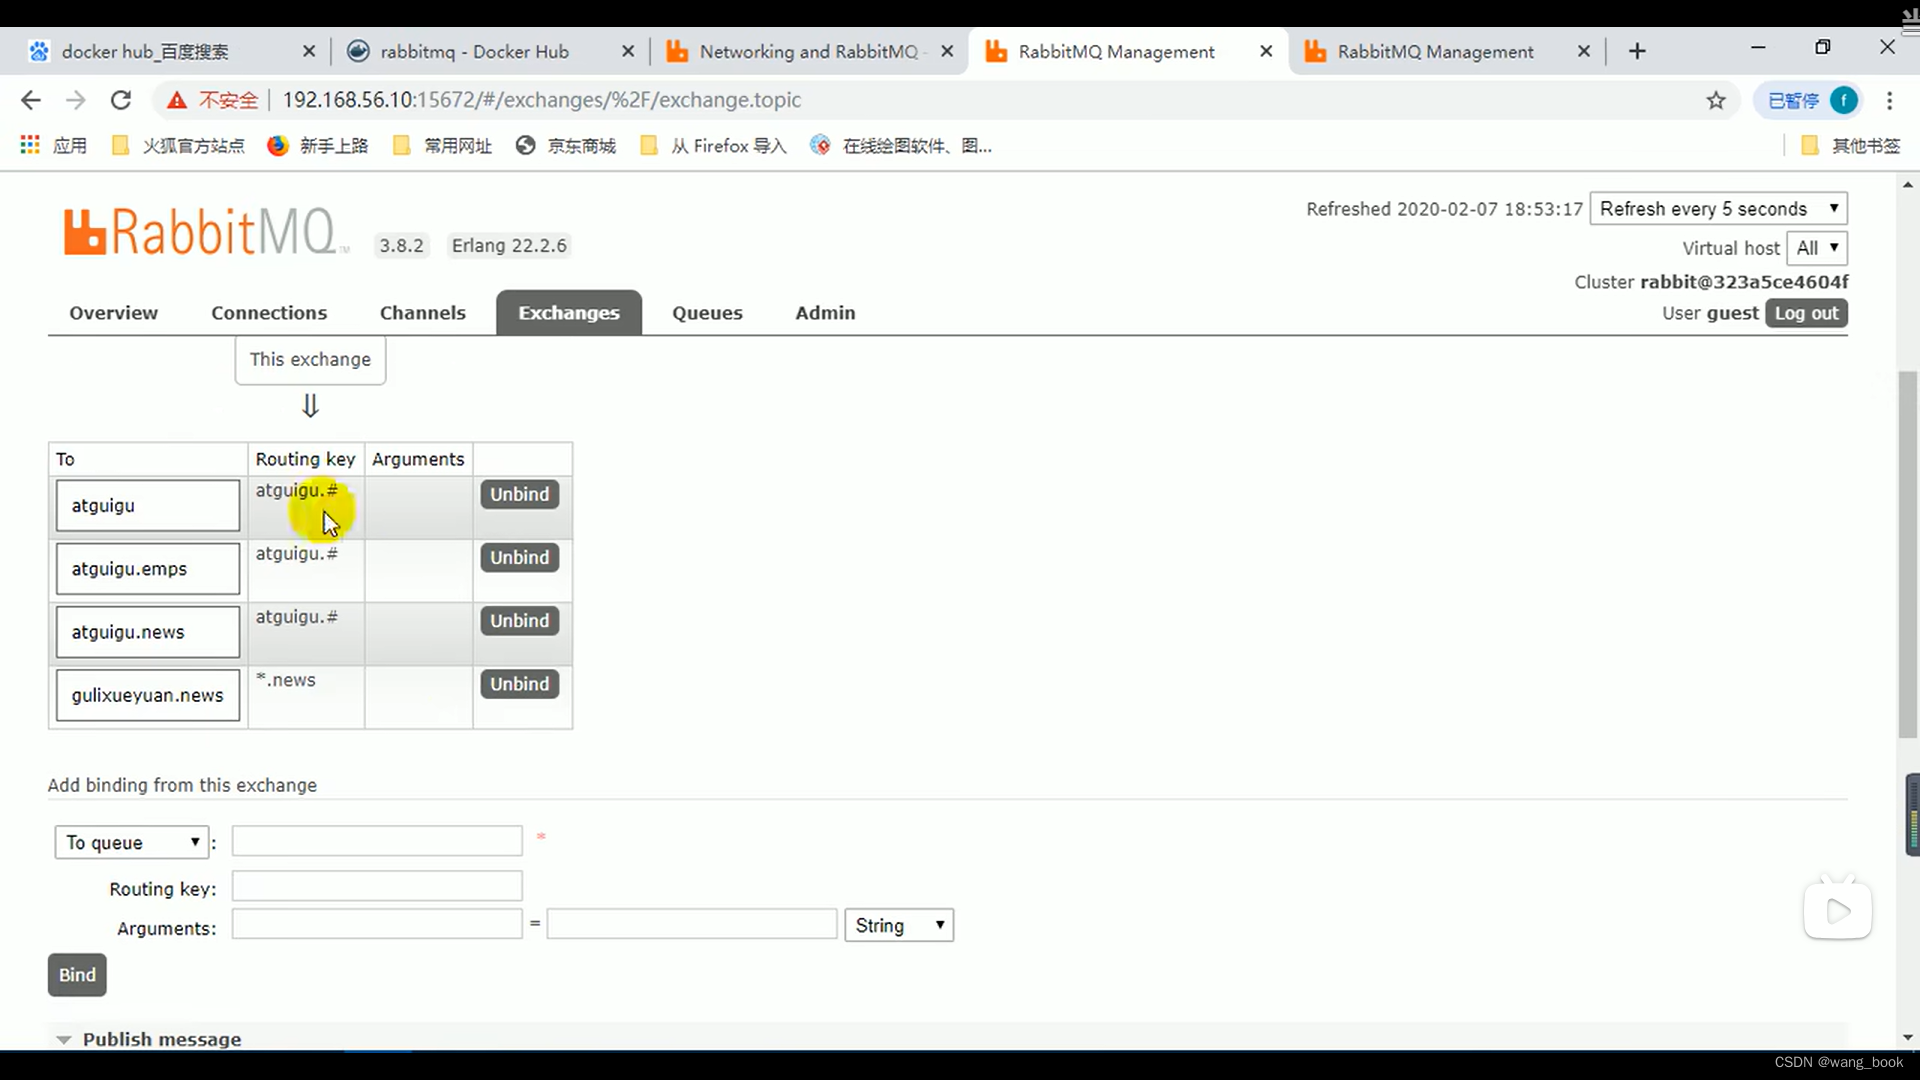Screen dimensions: 1920x1080
Task: Open the Refresh every 5 seconds dropdown
Action: (x=1718, y=209)
